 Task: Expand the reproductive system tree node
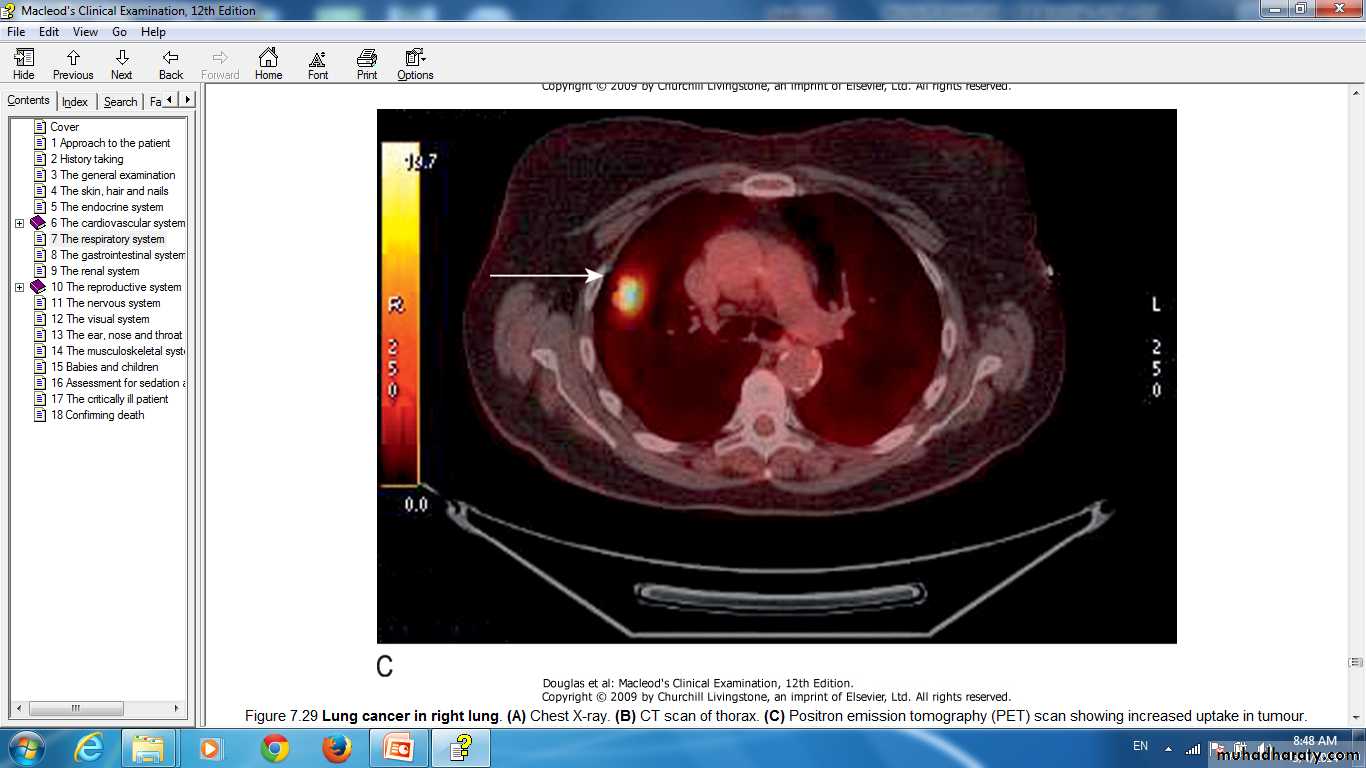(19, 287)
